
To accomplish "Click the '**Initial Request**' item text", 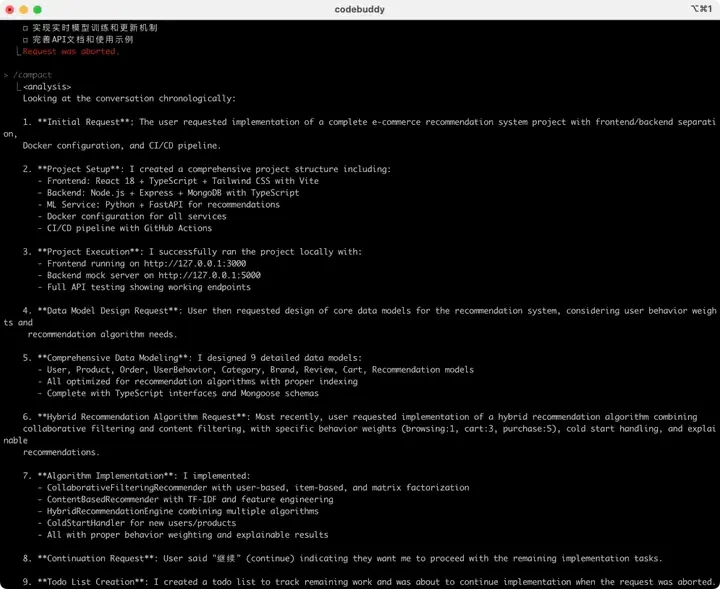I will click(x=84, y=122).
